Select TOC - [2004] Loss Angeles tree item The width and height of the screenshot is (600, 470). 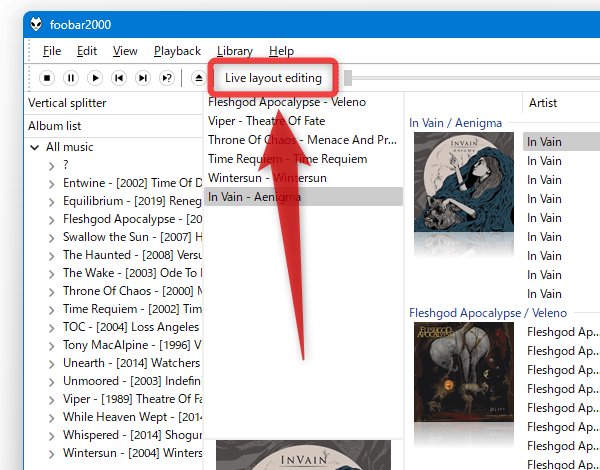coord(131,327)
